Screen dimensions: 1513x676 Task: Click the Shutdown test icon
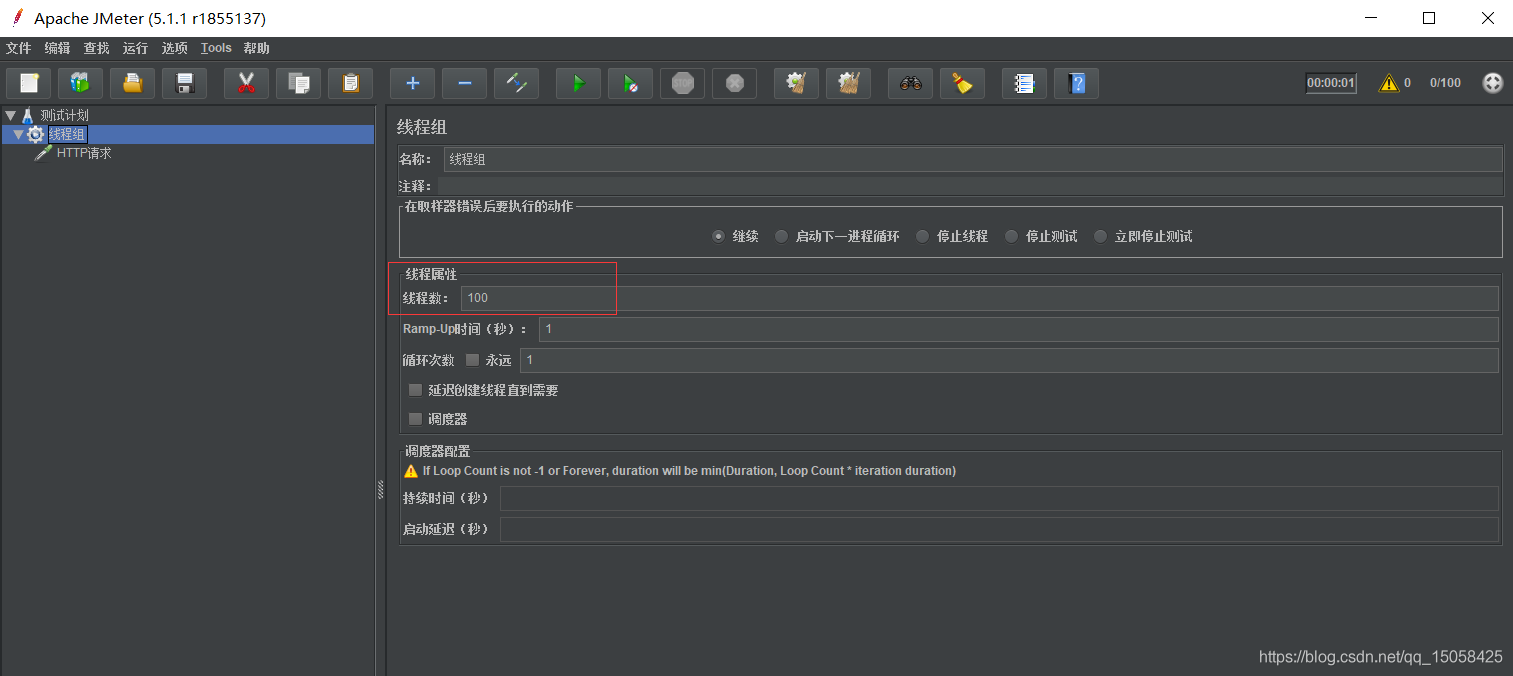734,83
